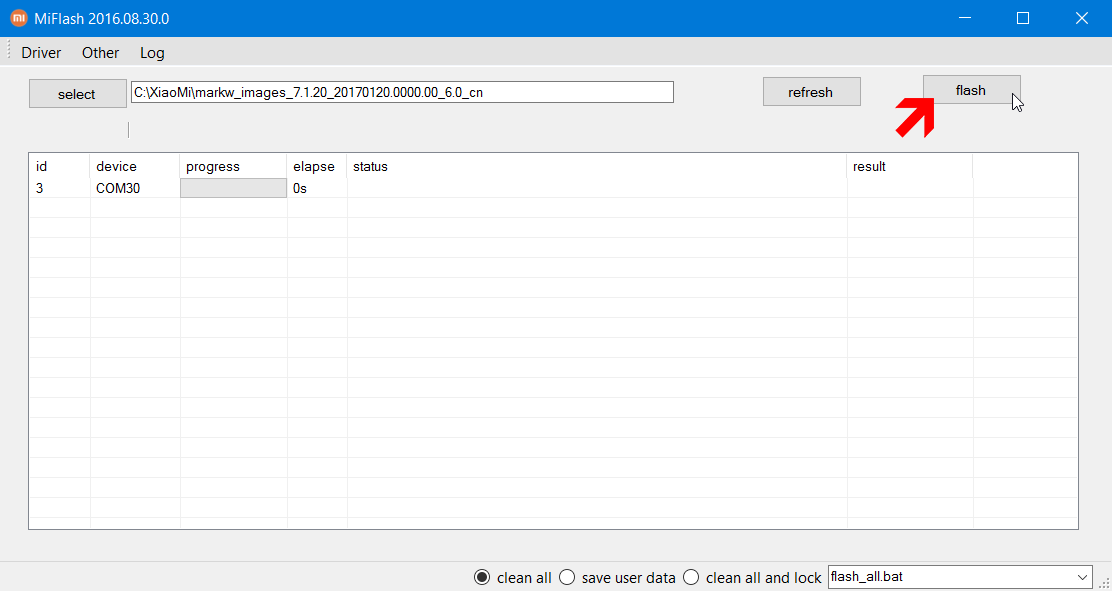Click the window resize grip at bottom corner
The width and height of the screenshot is (1112, 591).
1103,582
